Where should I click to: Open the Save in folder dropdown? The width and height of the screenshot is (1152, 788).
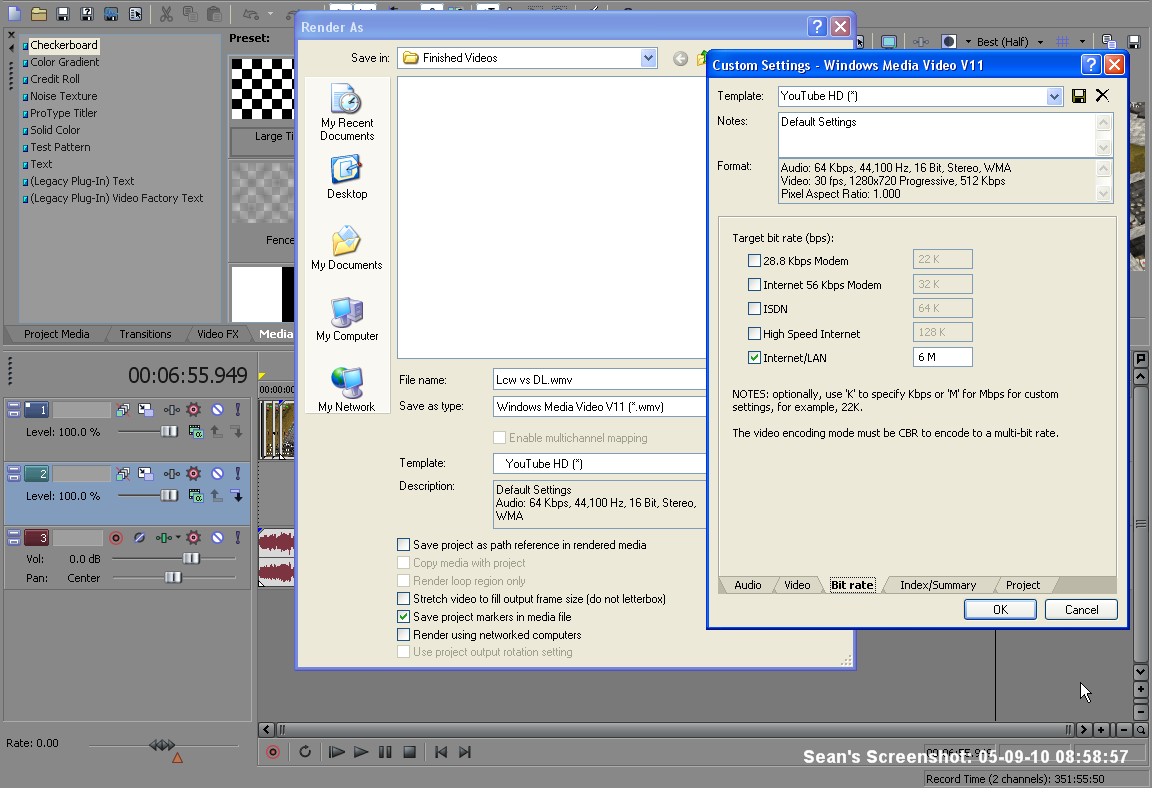[x=648, y=58]
